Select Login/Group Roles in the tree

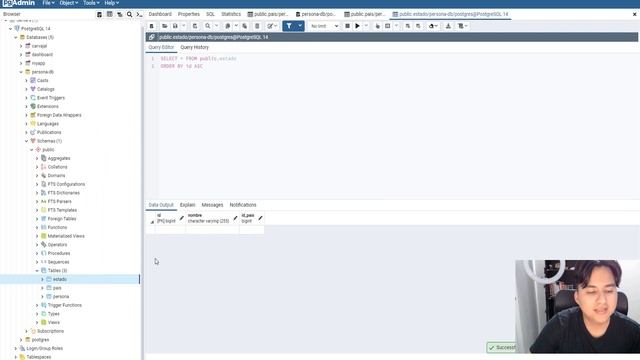click(44, 348)
